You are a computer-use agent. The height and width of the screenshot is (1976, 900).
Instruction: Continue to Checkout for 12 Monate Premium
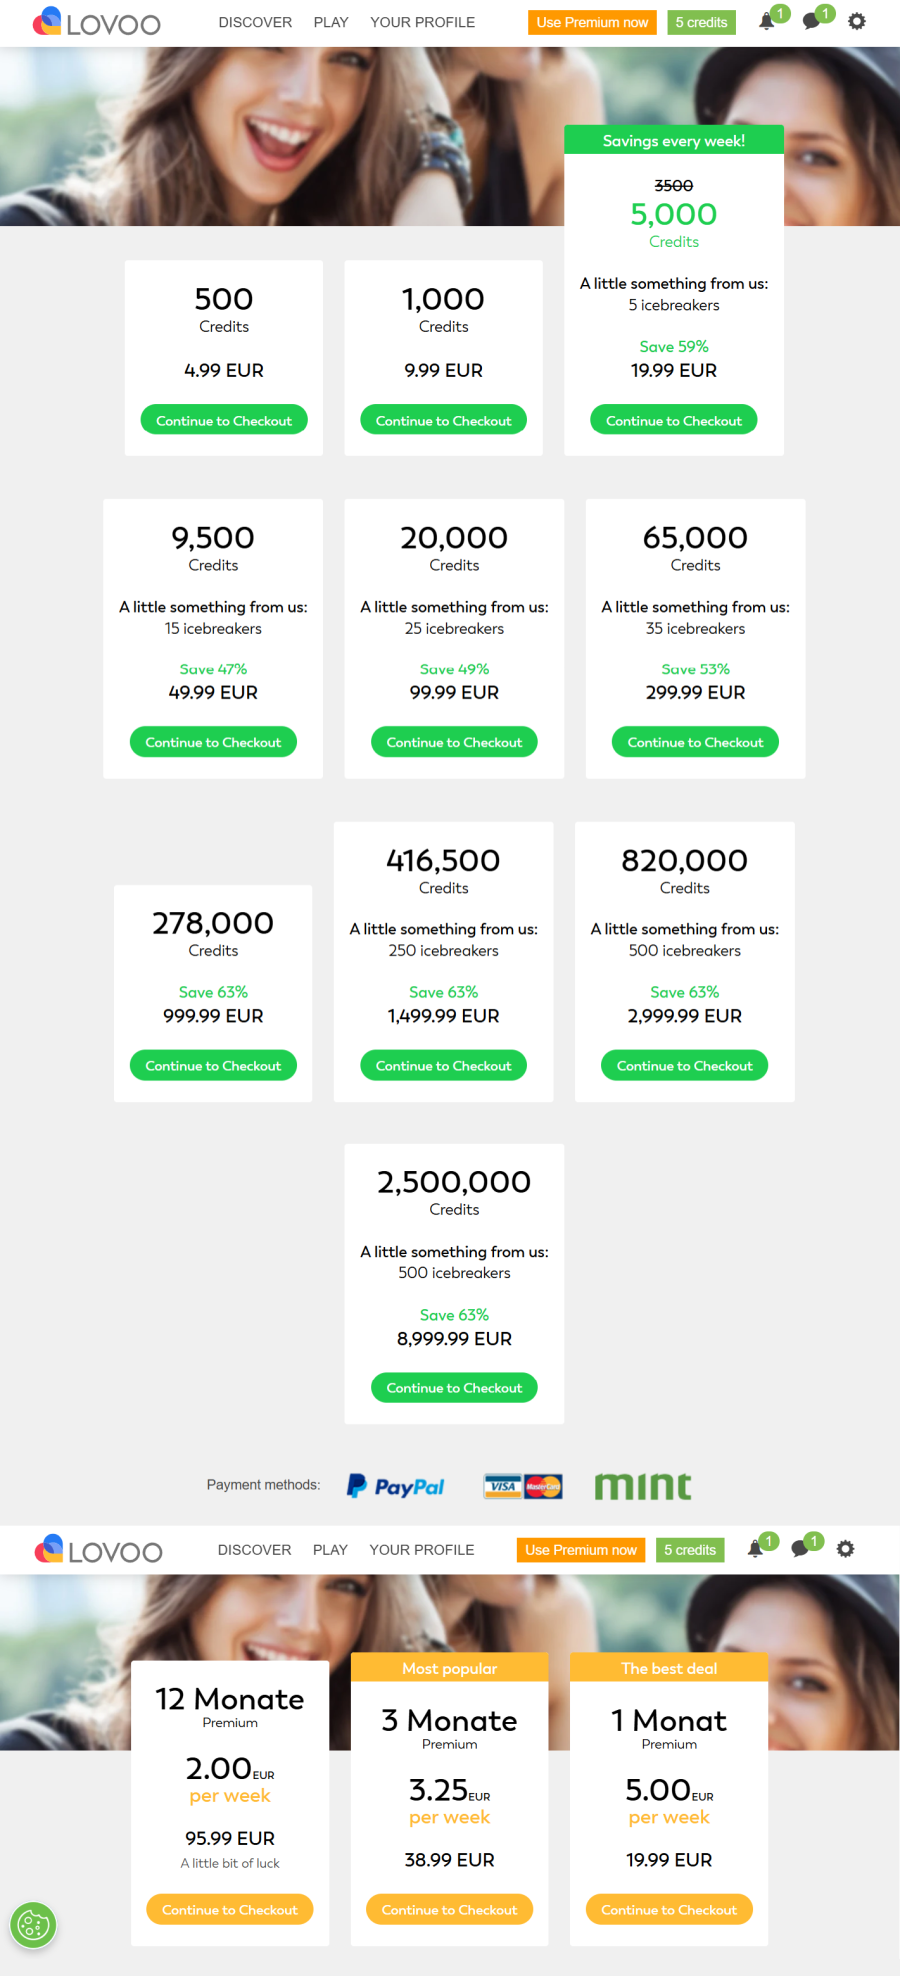pos(230,1909)
